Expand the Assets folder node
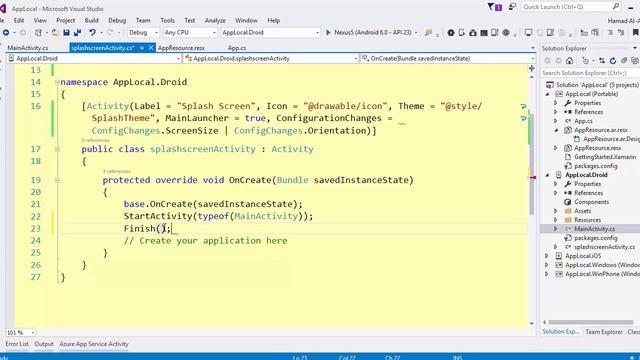This screenshot has width=640, height=360. tap(556, 211)
